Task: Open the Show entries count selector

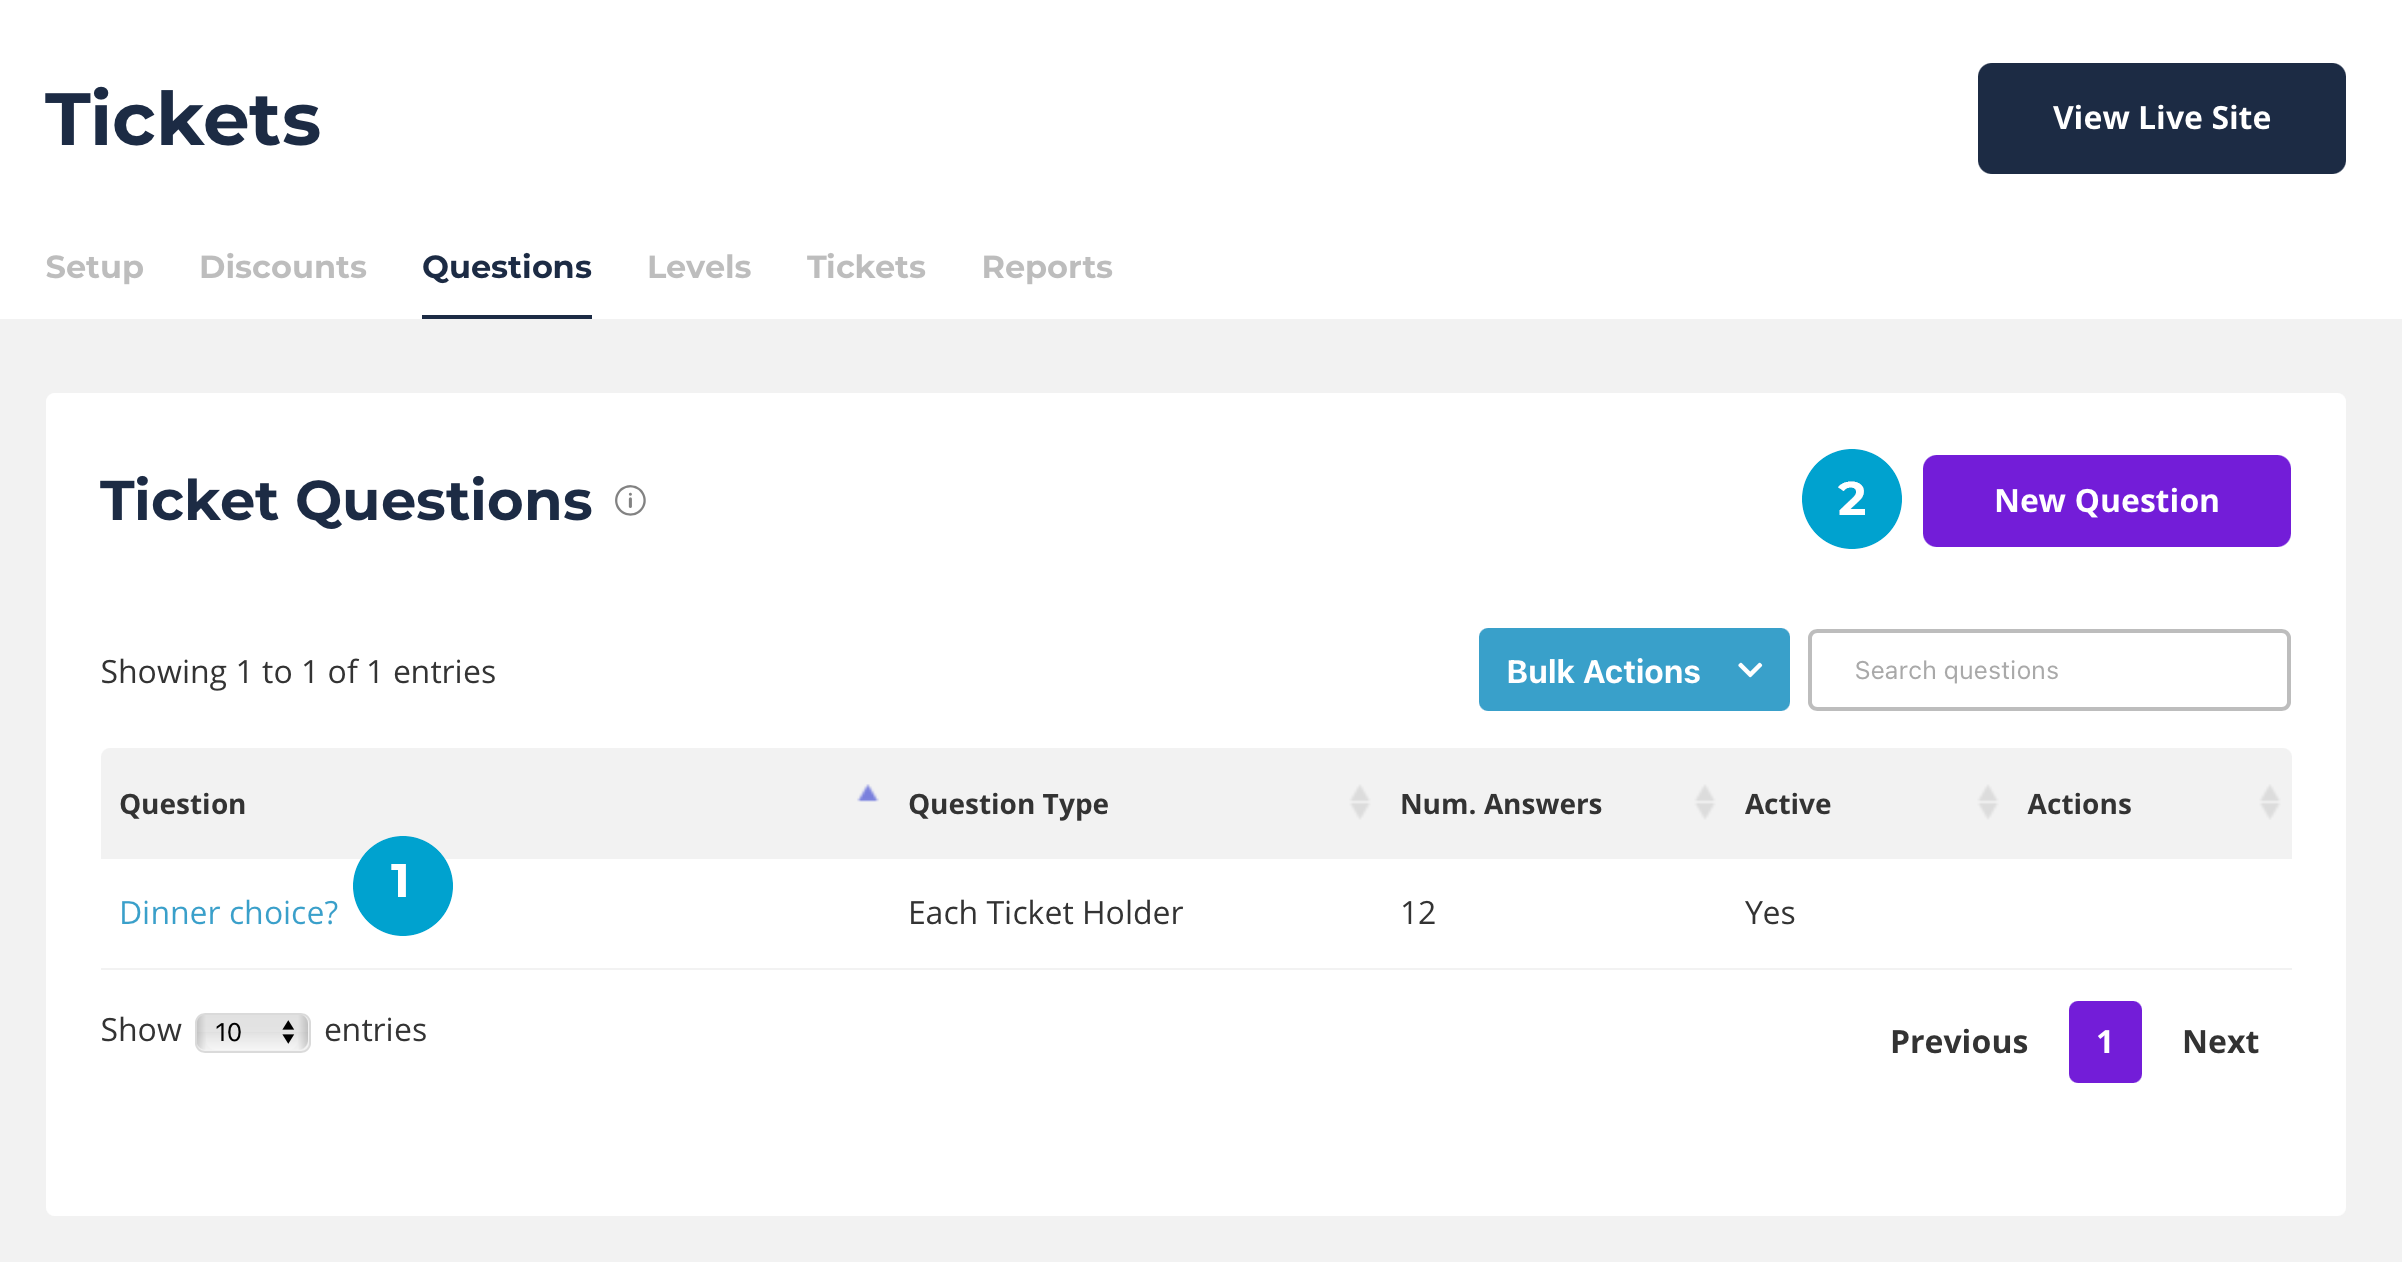Action: click(x=253, y=1032)
